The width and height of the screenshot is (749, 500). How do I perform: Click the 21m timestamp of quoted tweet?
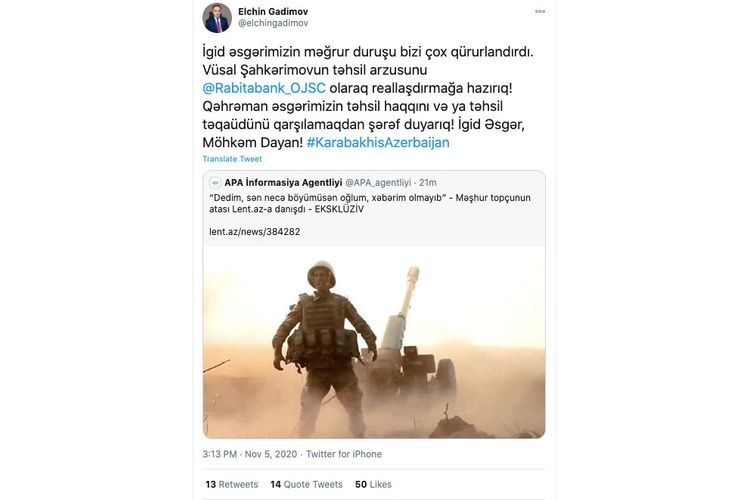tap(428, 182)
